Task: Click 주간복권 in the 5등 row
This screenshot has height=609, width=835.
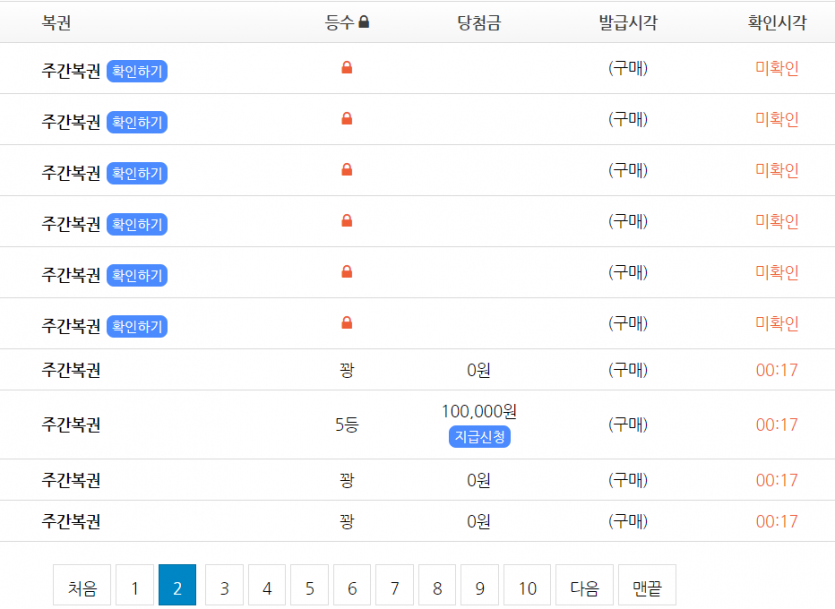Action: point(71,424)
